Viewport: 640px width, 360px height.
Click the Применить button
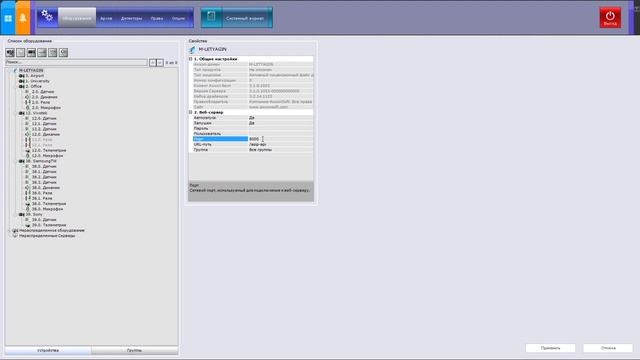pos(551,348)
